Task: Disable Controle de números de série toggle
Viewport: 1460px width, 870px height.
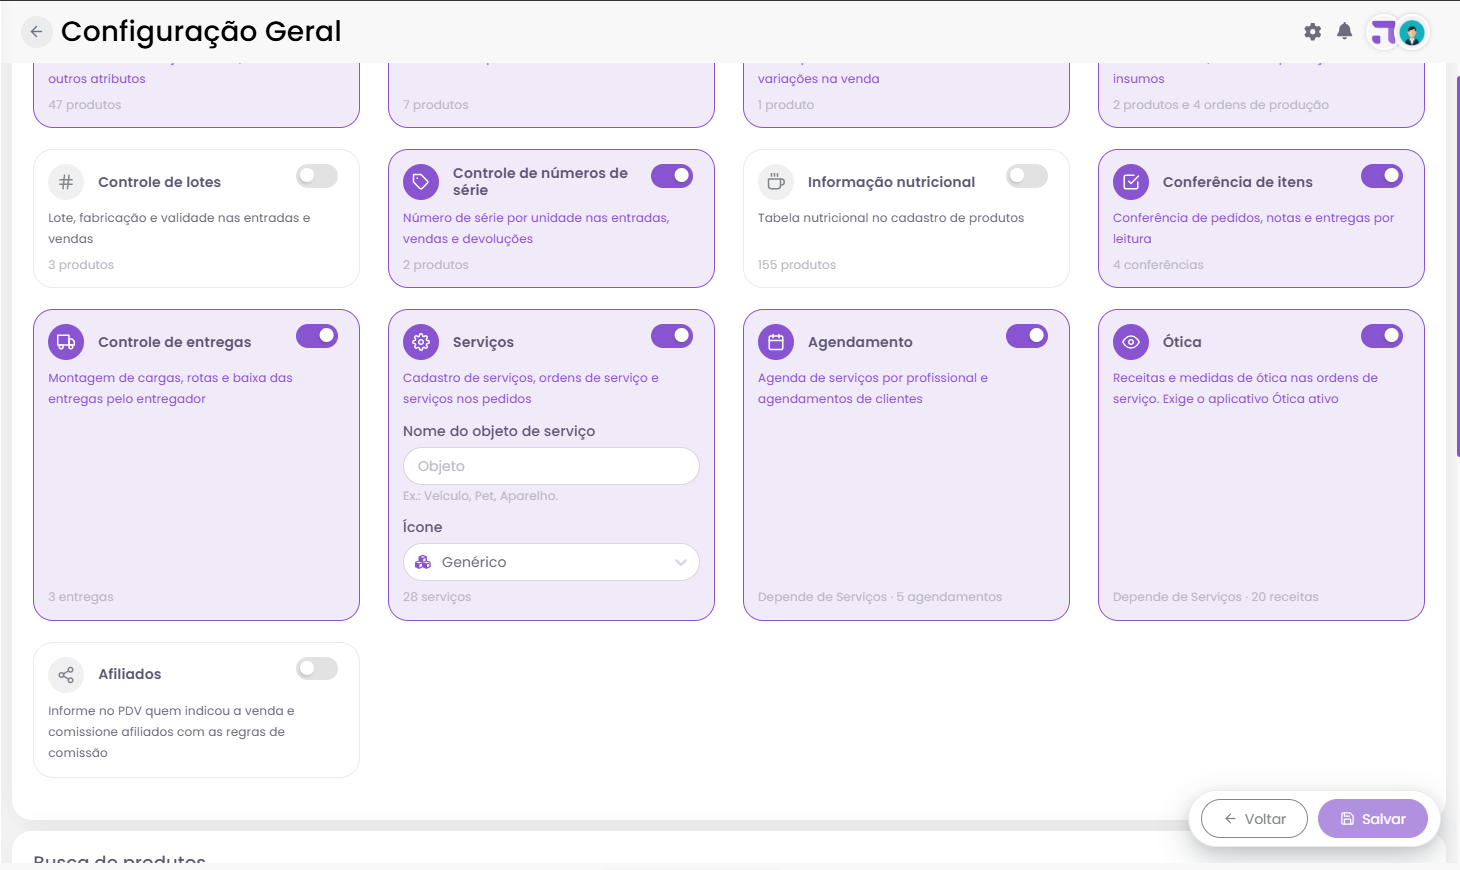Action: [672, 176]
